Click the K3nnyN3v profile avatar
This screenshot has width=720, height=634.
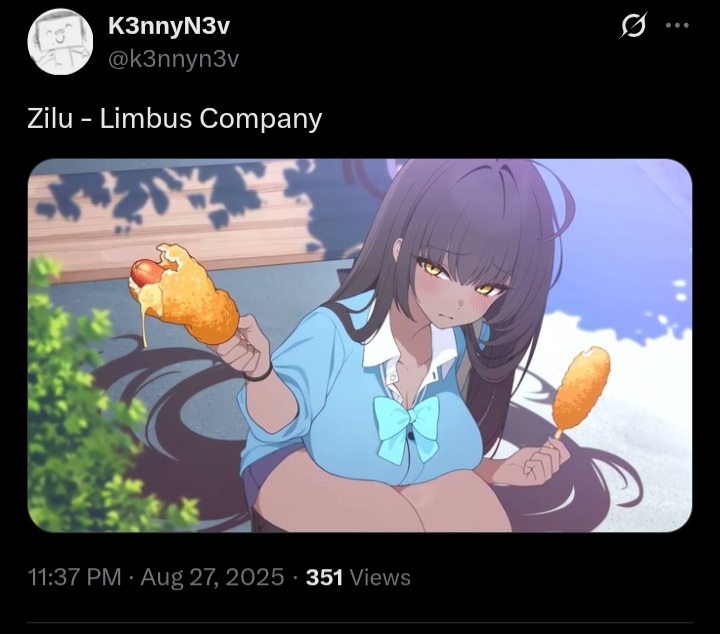(x=60, y=41)
